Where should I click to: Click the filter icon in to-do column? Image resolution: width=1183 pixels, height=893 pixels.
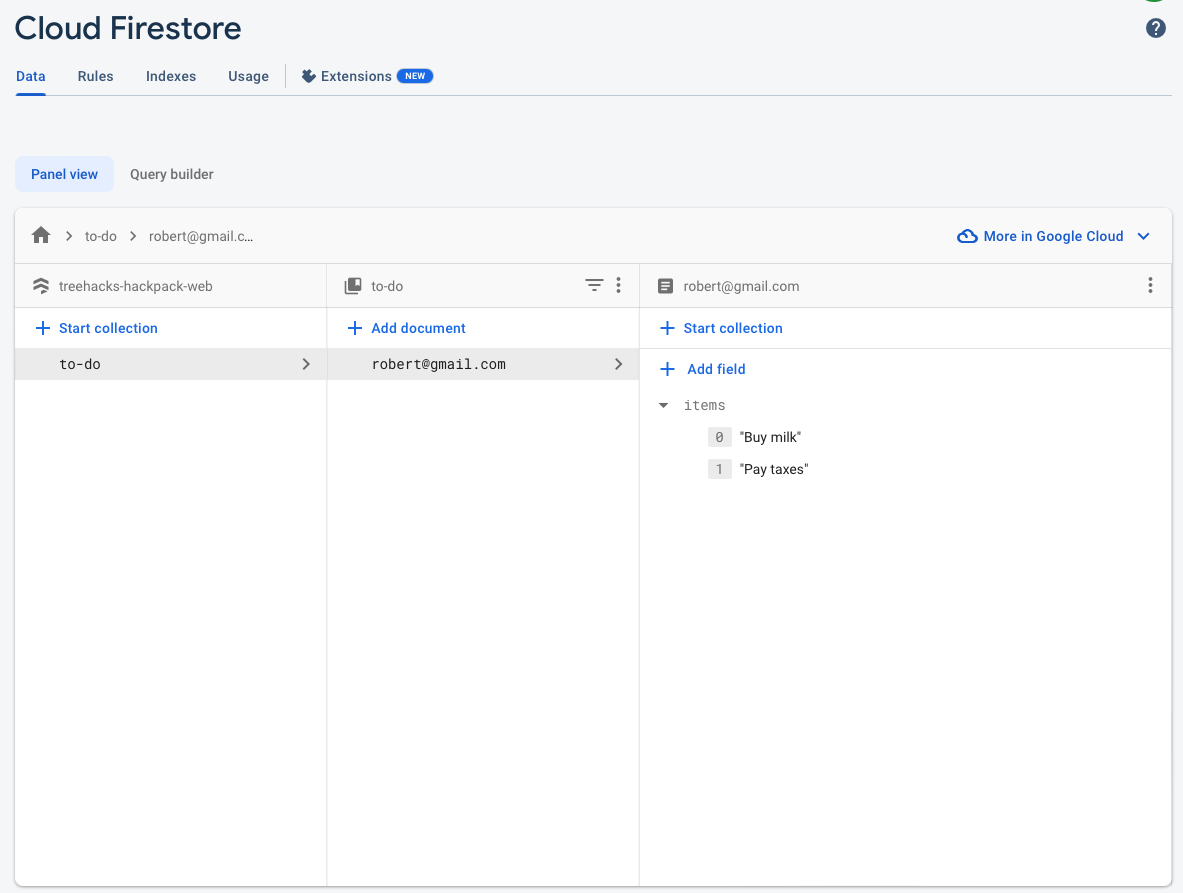[x=595, y=285]
